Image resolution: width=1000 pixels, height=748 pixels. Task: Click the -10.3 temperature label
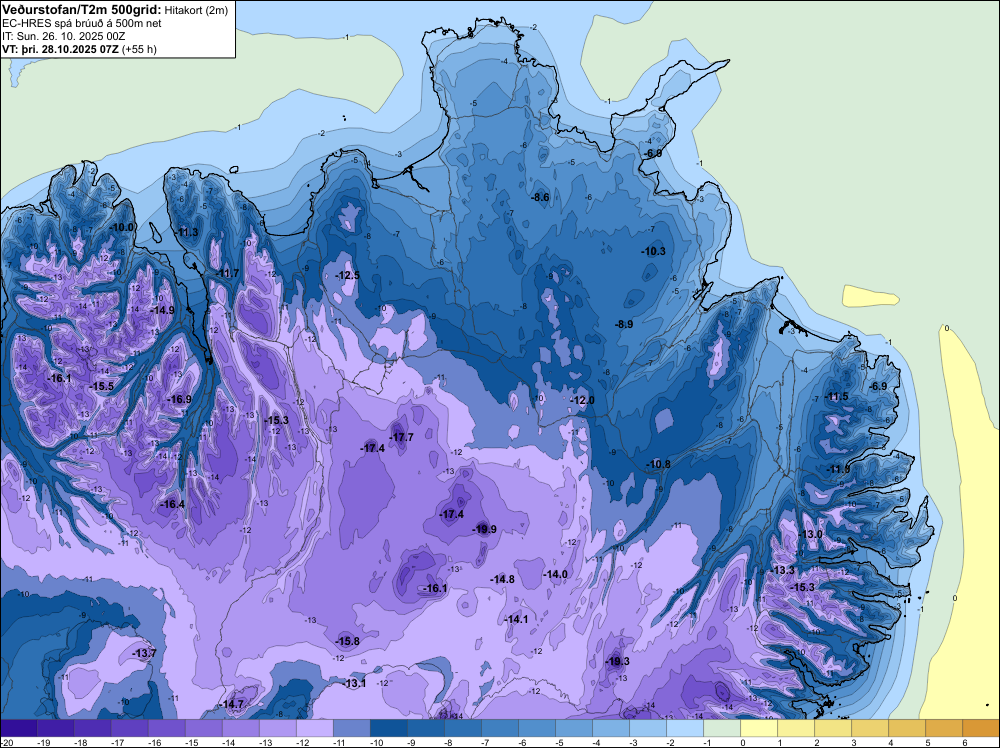654,251
